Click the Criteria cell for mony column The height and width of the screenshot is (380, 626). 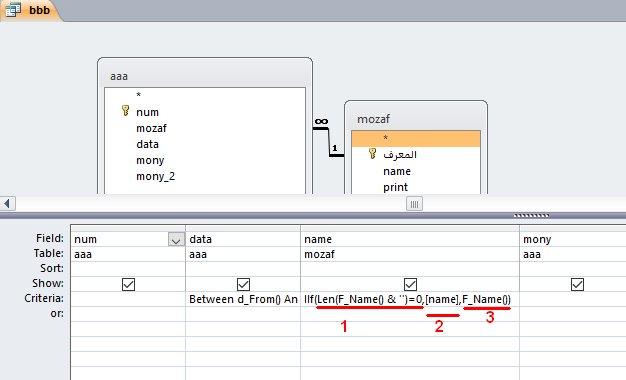pos(573,299)
